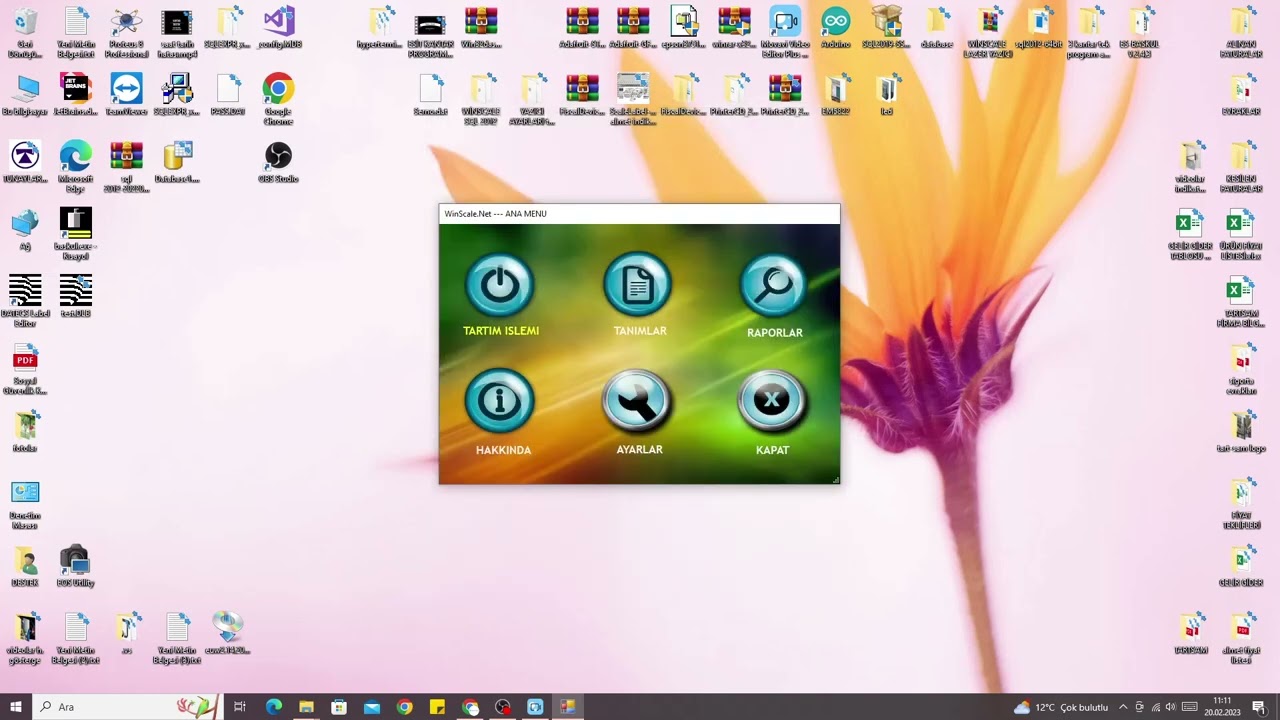
Task: Open Mail app from taskbar
Action: click(372, 707)
